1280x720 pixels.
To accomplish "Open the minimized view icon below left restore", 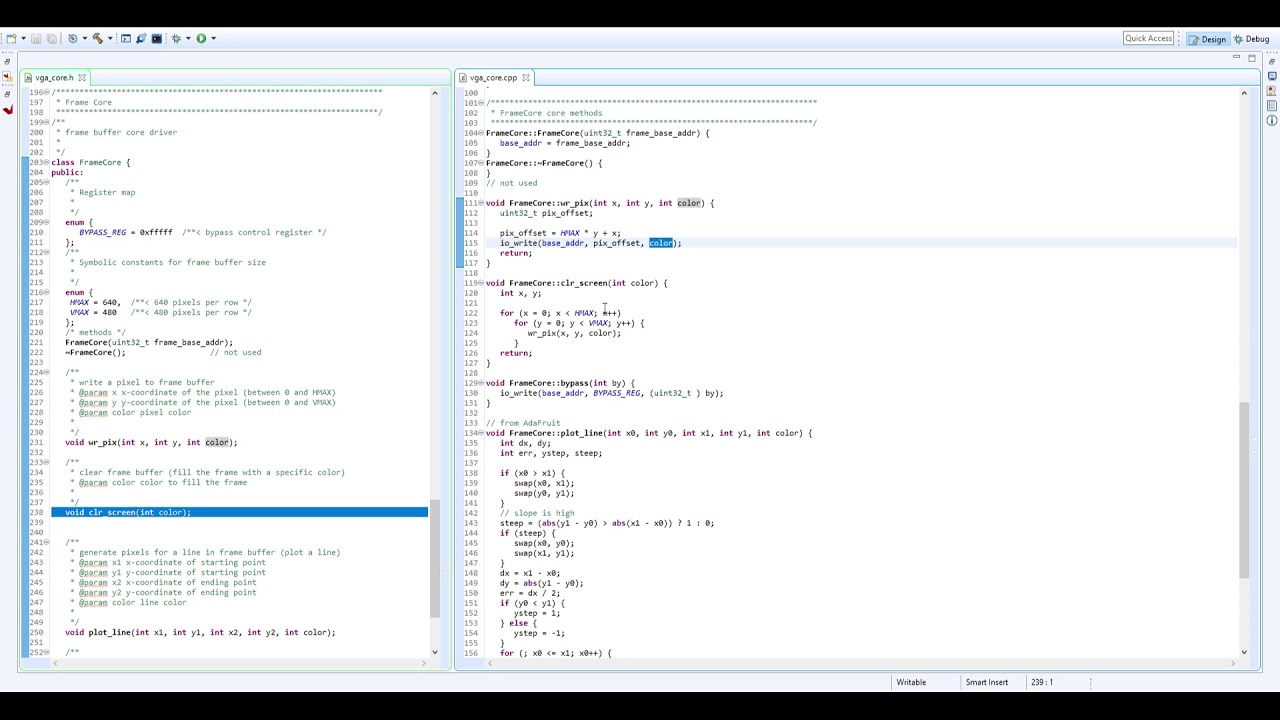I will pos(7,77).
